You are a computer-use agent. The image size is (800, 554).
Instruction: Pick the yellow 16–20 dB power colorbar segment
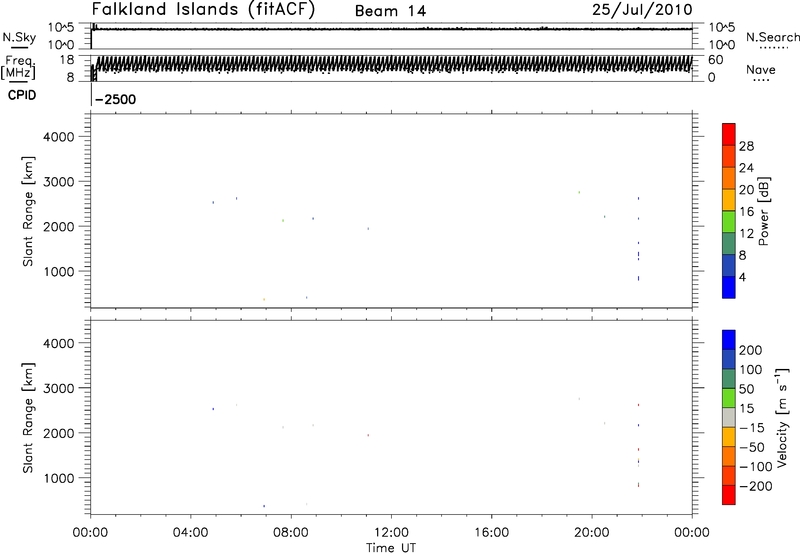[729, 199]
